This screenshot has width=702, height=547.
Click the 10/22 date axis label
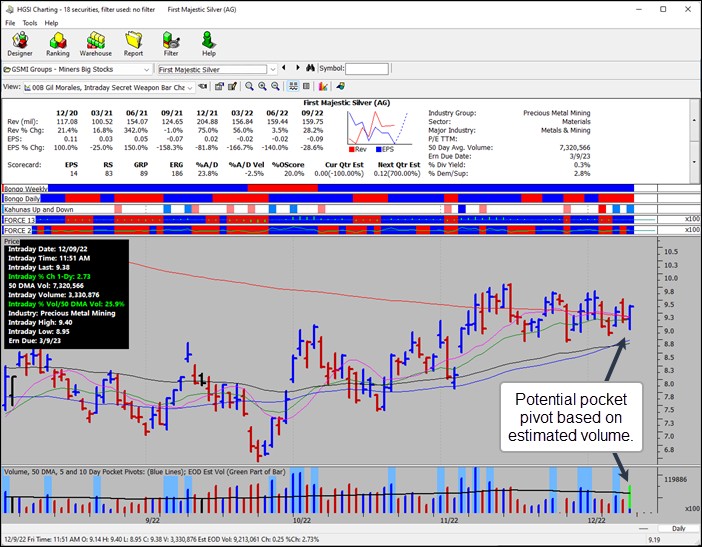301,520
